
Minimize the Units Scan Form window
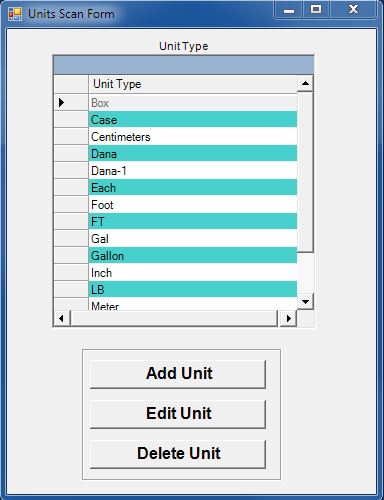[x=289, y=10]
